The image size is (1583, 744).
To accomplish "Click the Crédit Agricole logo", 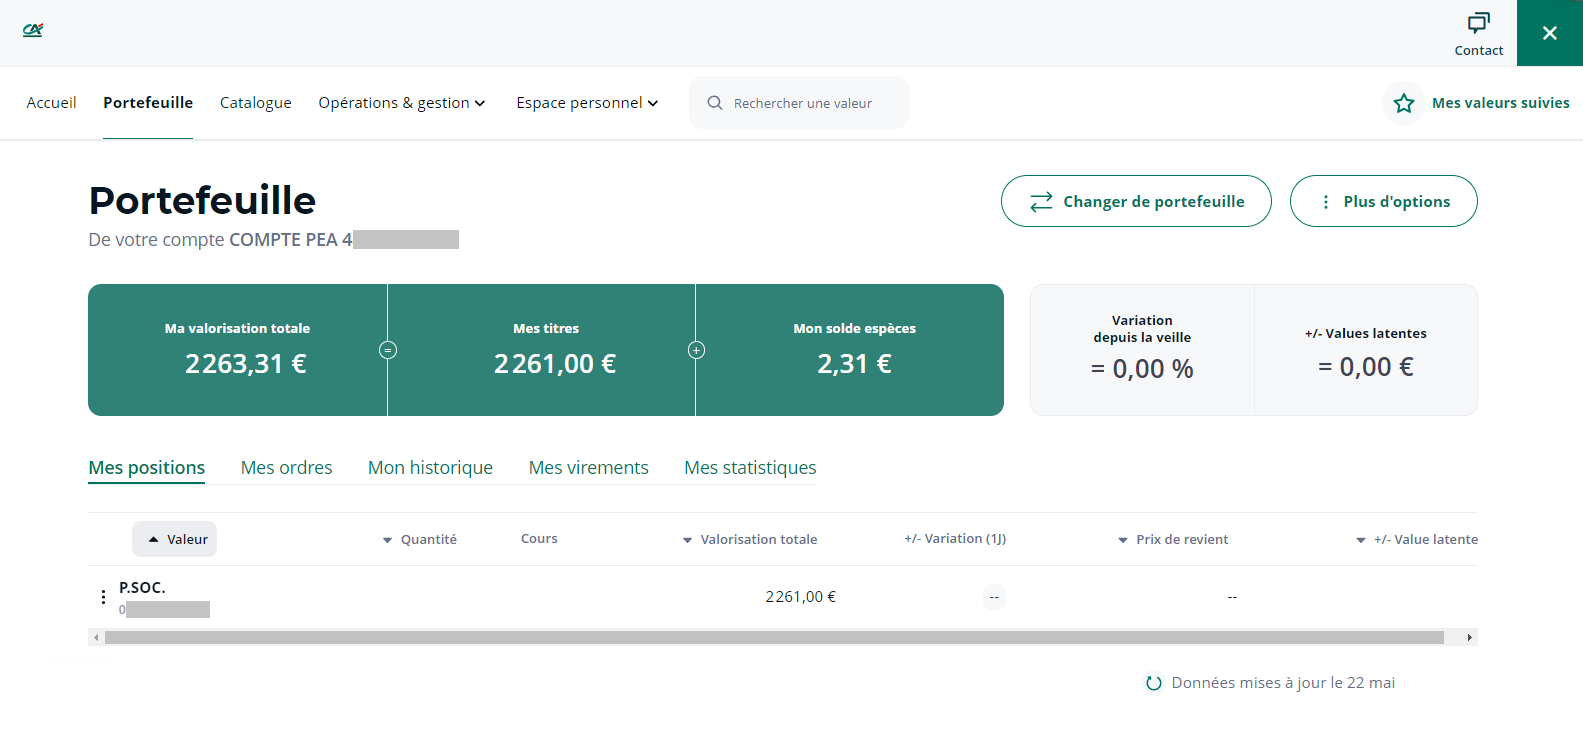I will [x=33, y=30].
